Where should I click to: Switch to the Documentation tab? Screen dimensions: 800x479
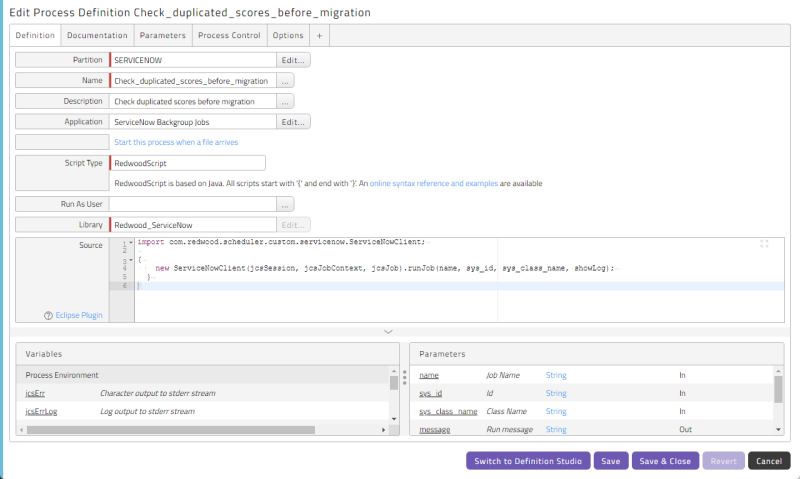(97, 35)
